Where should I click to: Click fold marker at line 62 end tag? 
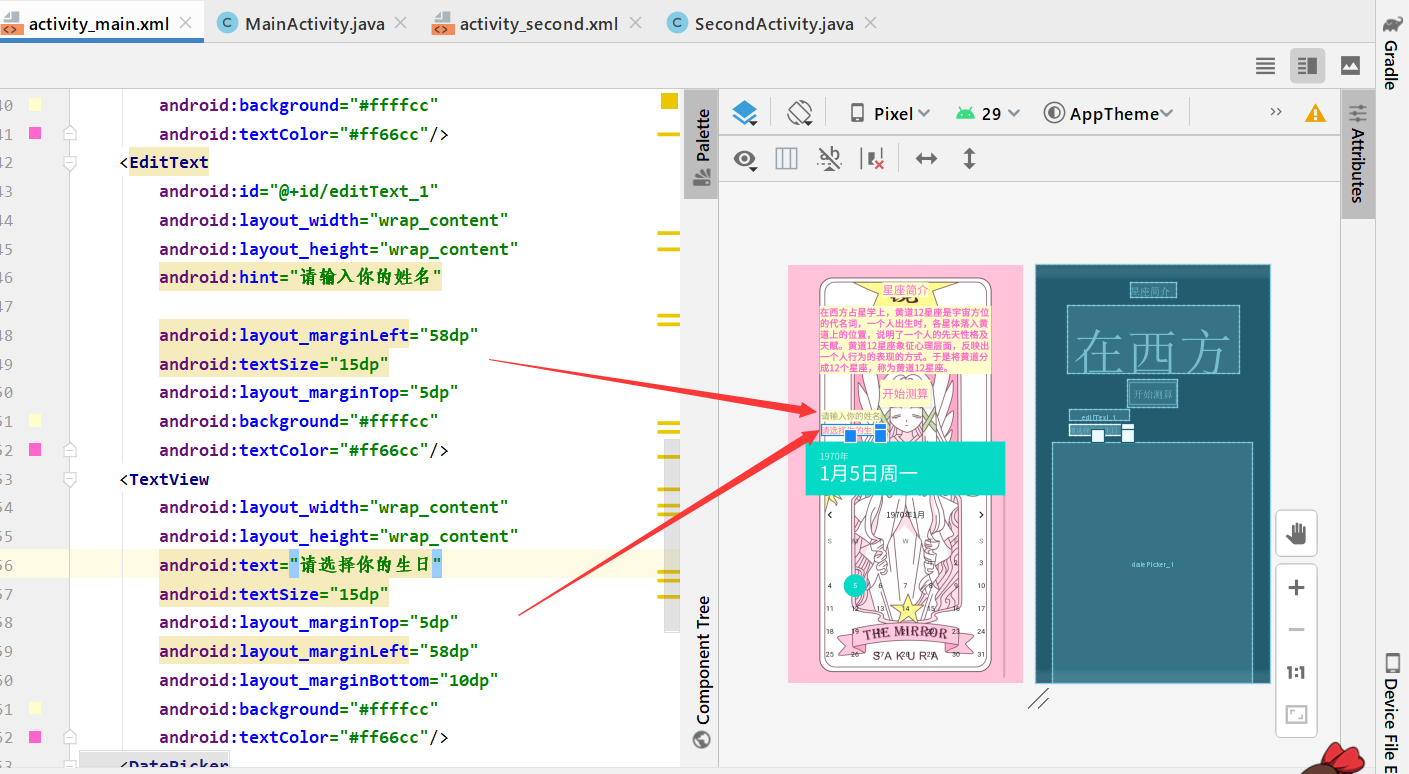69,737
